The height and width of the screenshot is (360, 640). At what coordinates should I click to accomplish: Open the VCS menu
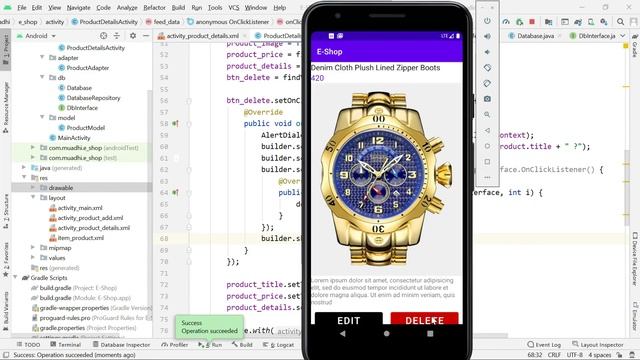tap(233, 7)
